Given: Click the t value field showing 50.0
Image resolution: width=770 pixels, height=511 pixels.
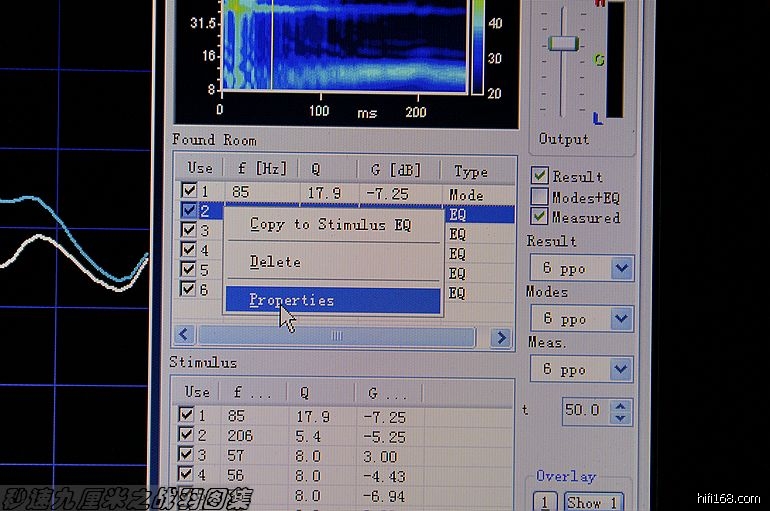Looking at the screenshot, I should pos(582,411).
